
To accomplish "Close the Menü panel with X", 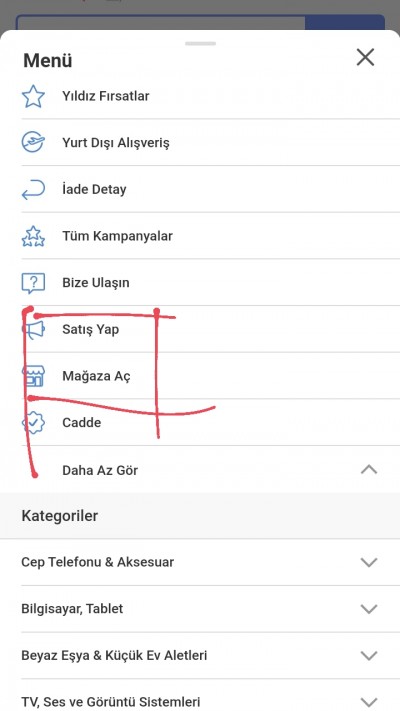I will click(x=365, y=58).
